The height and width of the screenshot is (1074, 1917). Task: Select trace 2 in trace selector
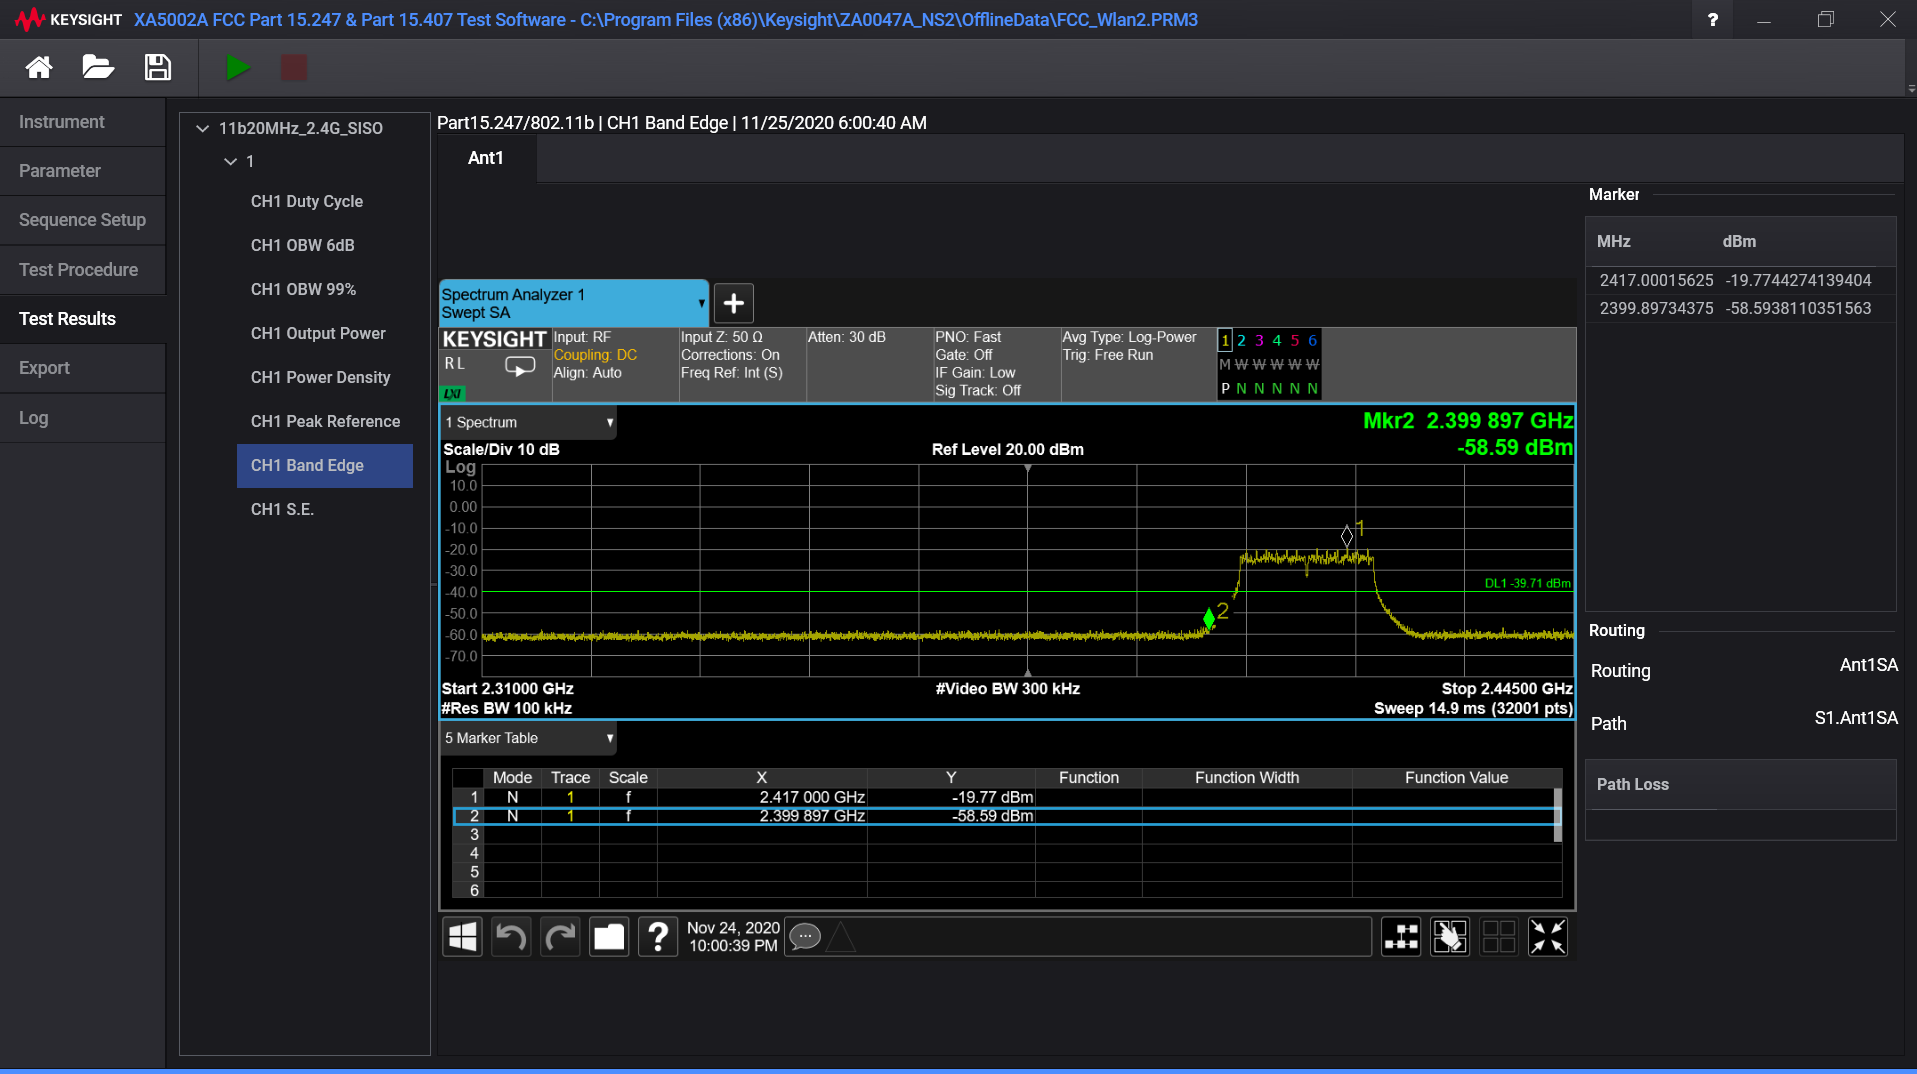point(1242,341)
